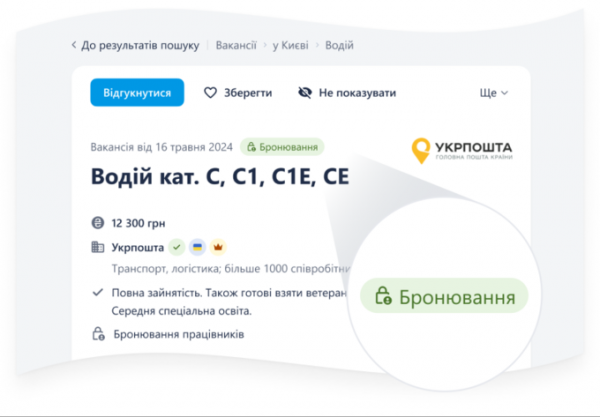Click orange crown badge icon

point(218,247)
